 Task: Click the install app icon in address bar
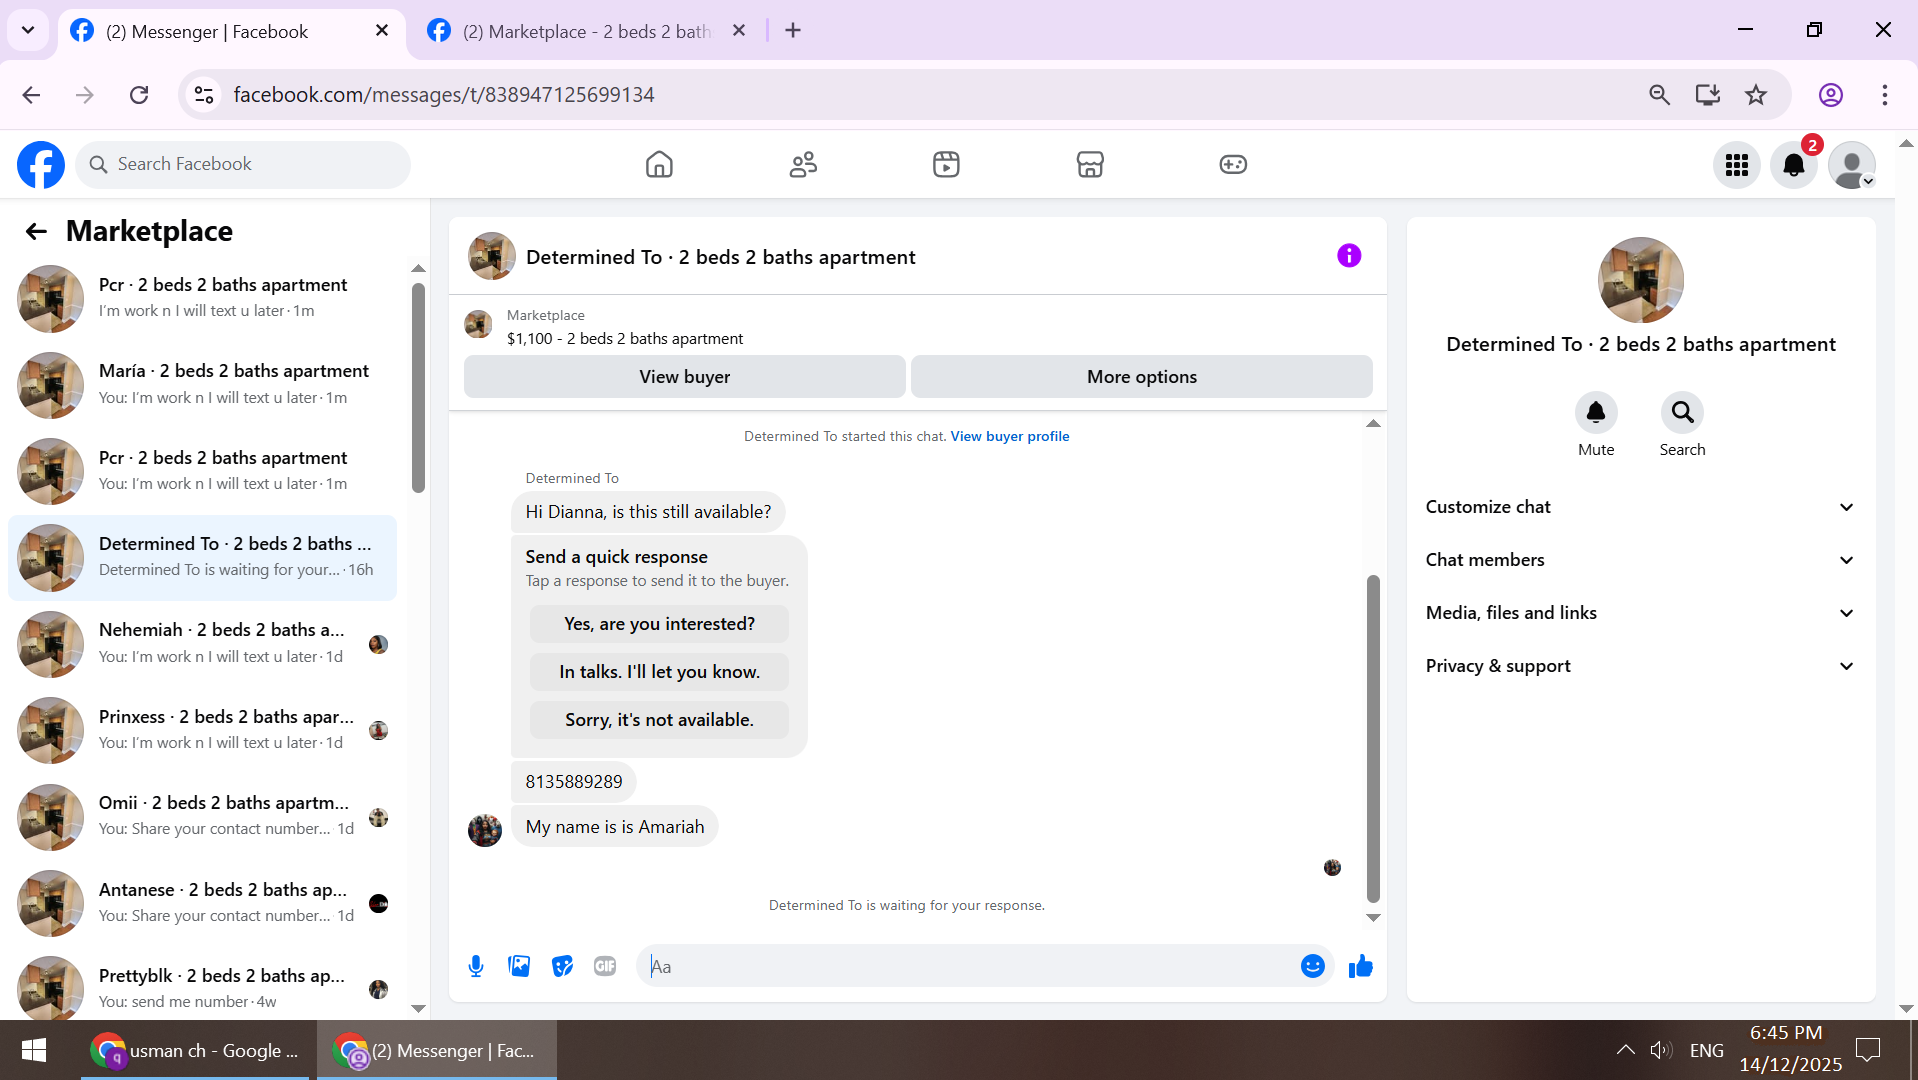pyautogui.click(x=1708, y=95)
